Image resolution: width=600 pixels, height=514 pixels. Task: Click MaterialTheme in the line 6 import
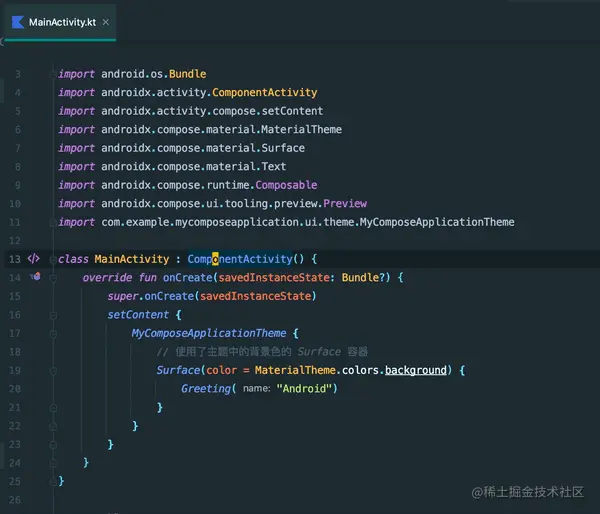(x=302, y=129)
